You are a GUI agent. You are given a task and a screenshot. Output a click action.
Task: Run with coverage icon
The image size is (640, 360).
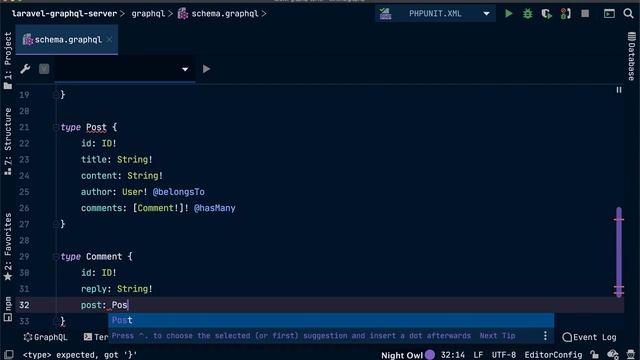[547, 14]
